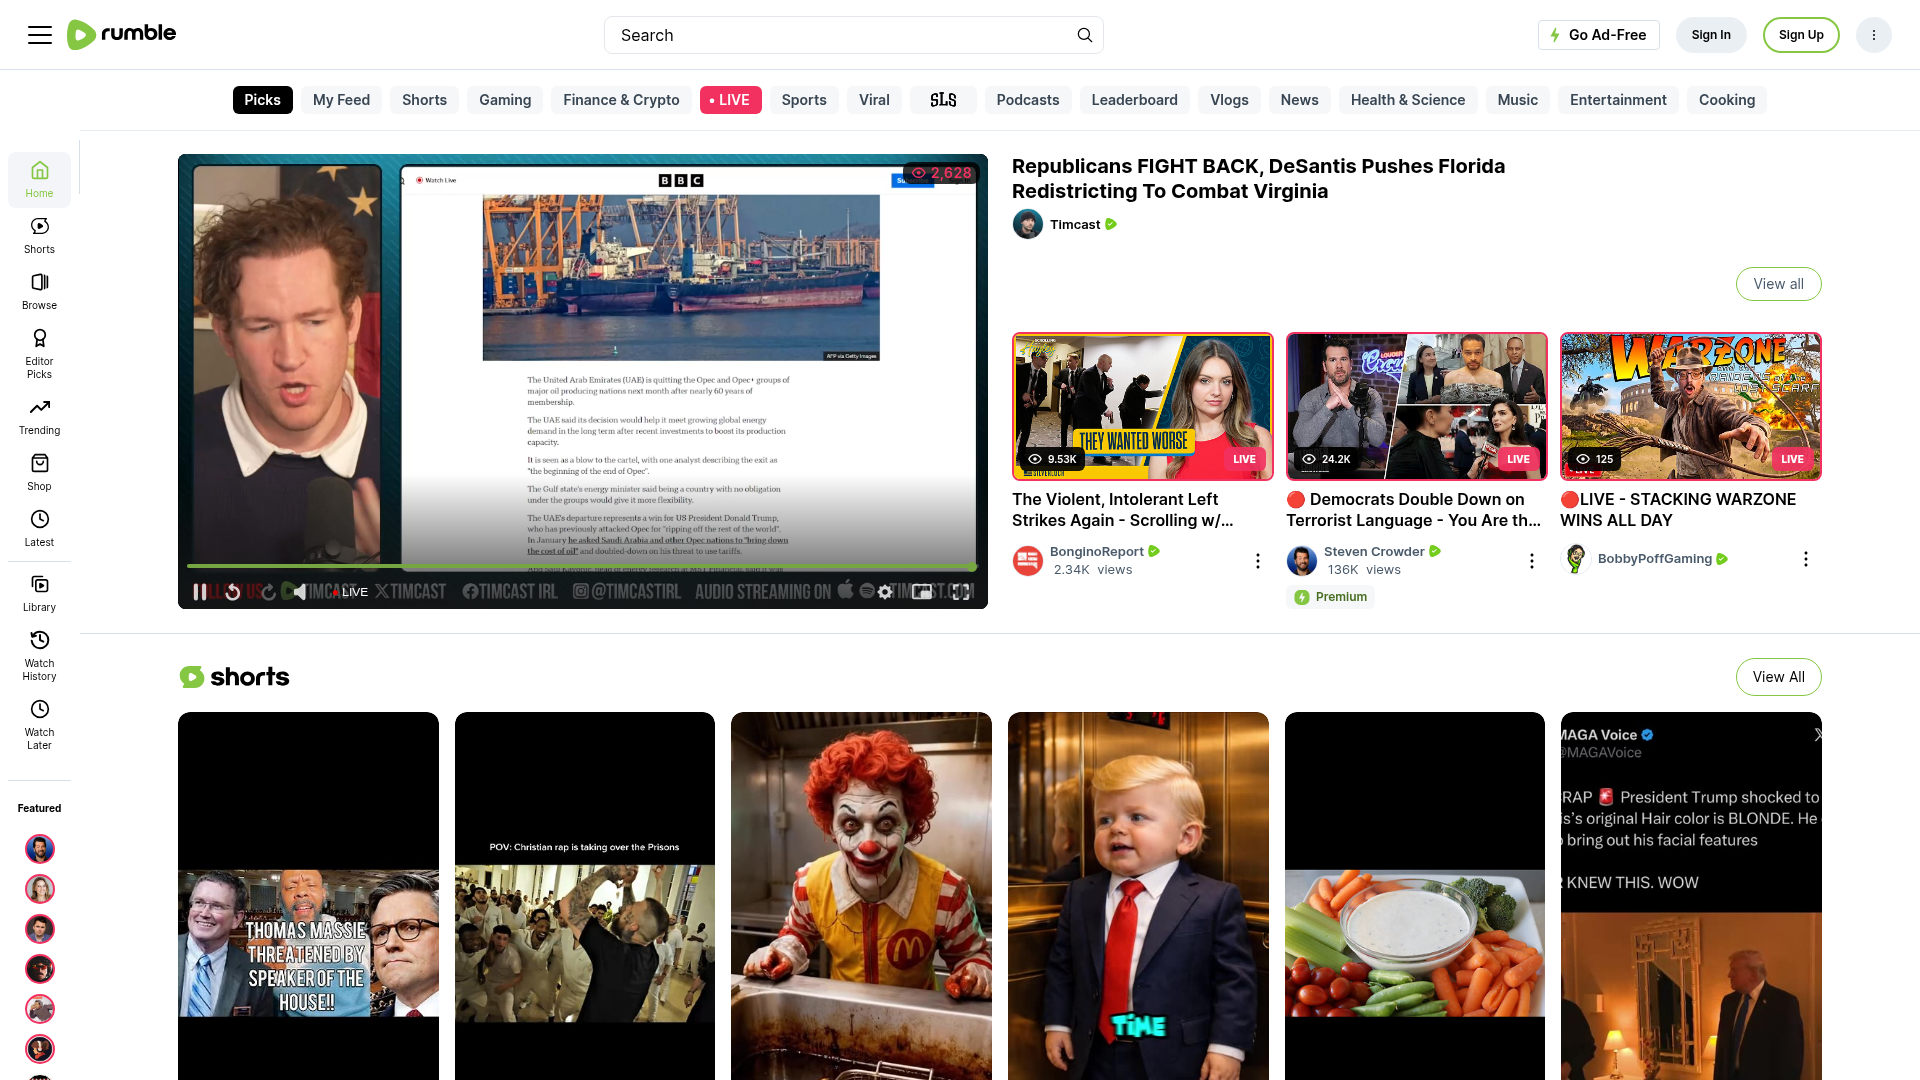Click the Steven Crowder channel avatar

tap(1302, 560)
